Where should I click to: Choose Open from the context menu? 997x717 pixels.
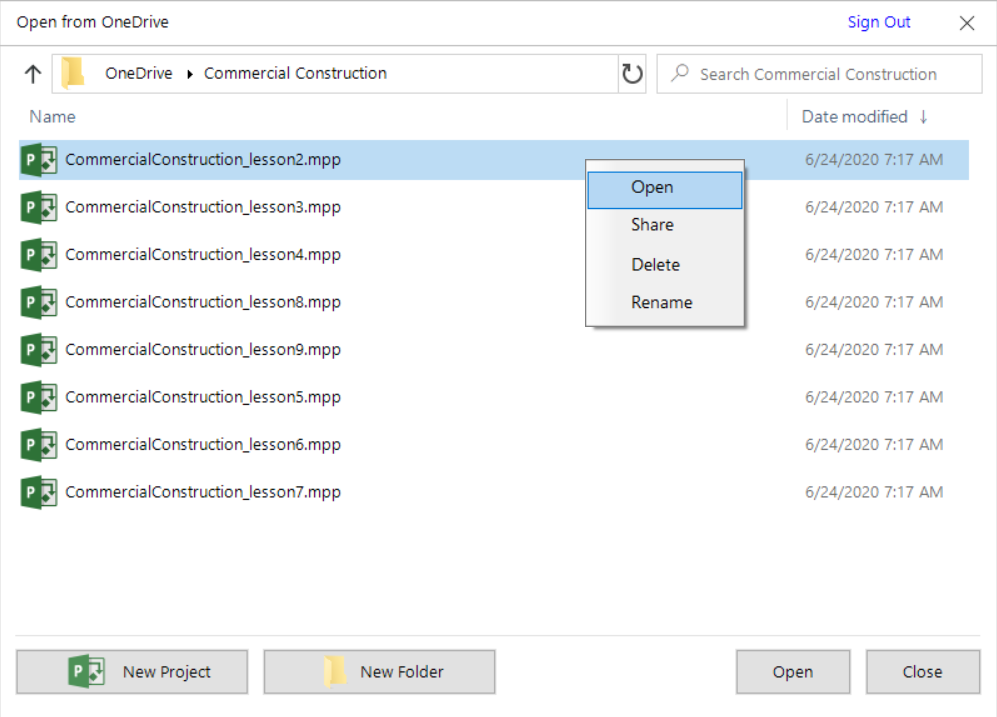653,188
